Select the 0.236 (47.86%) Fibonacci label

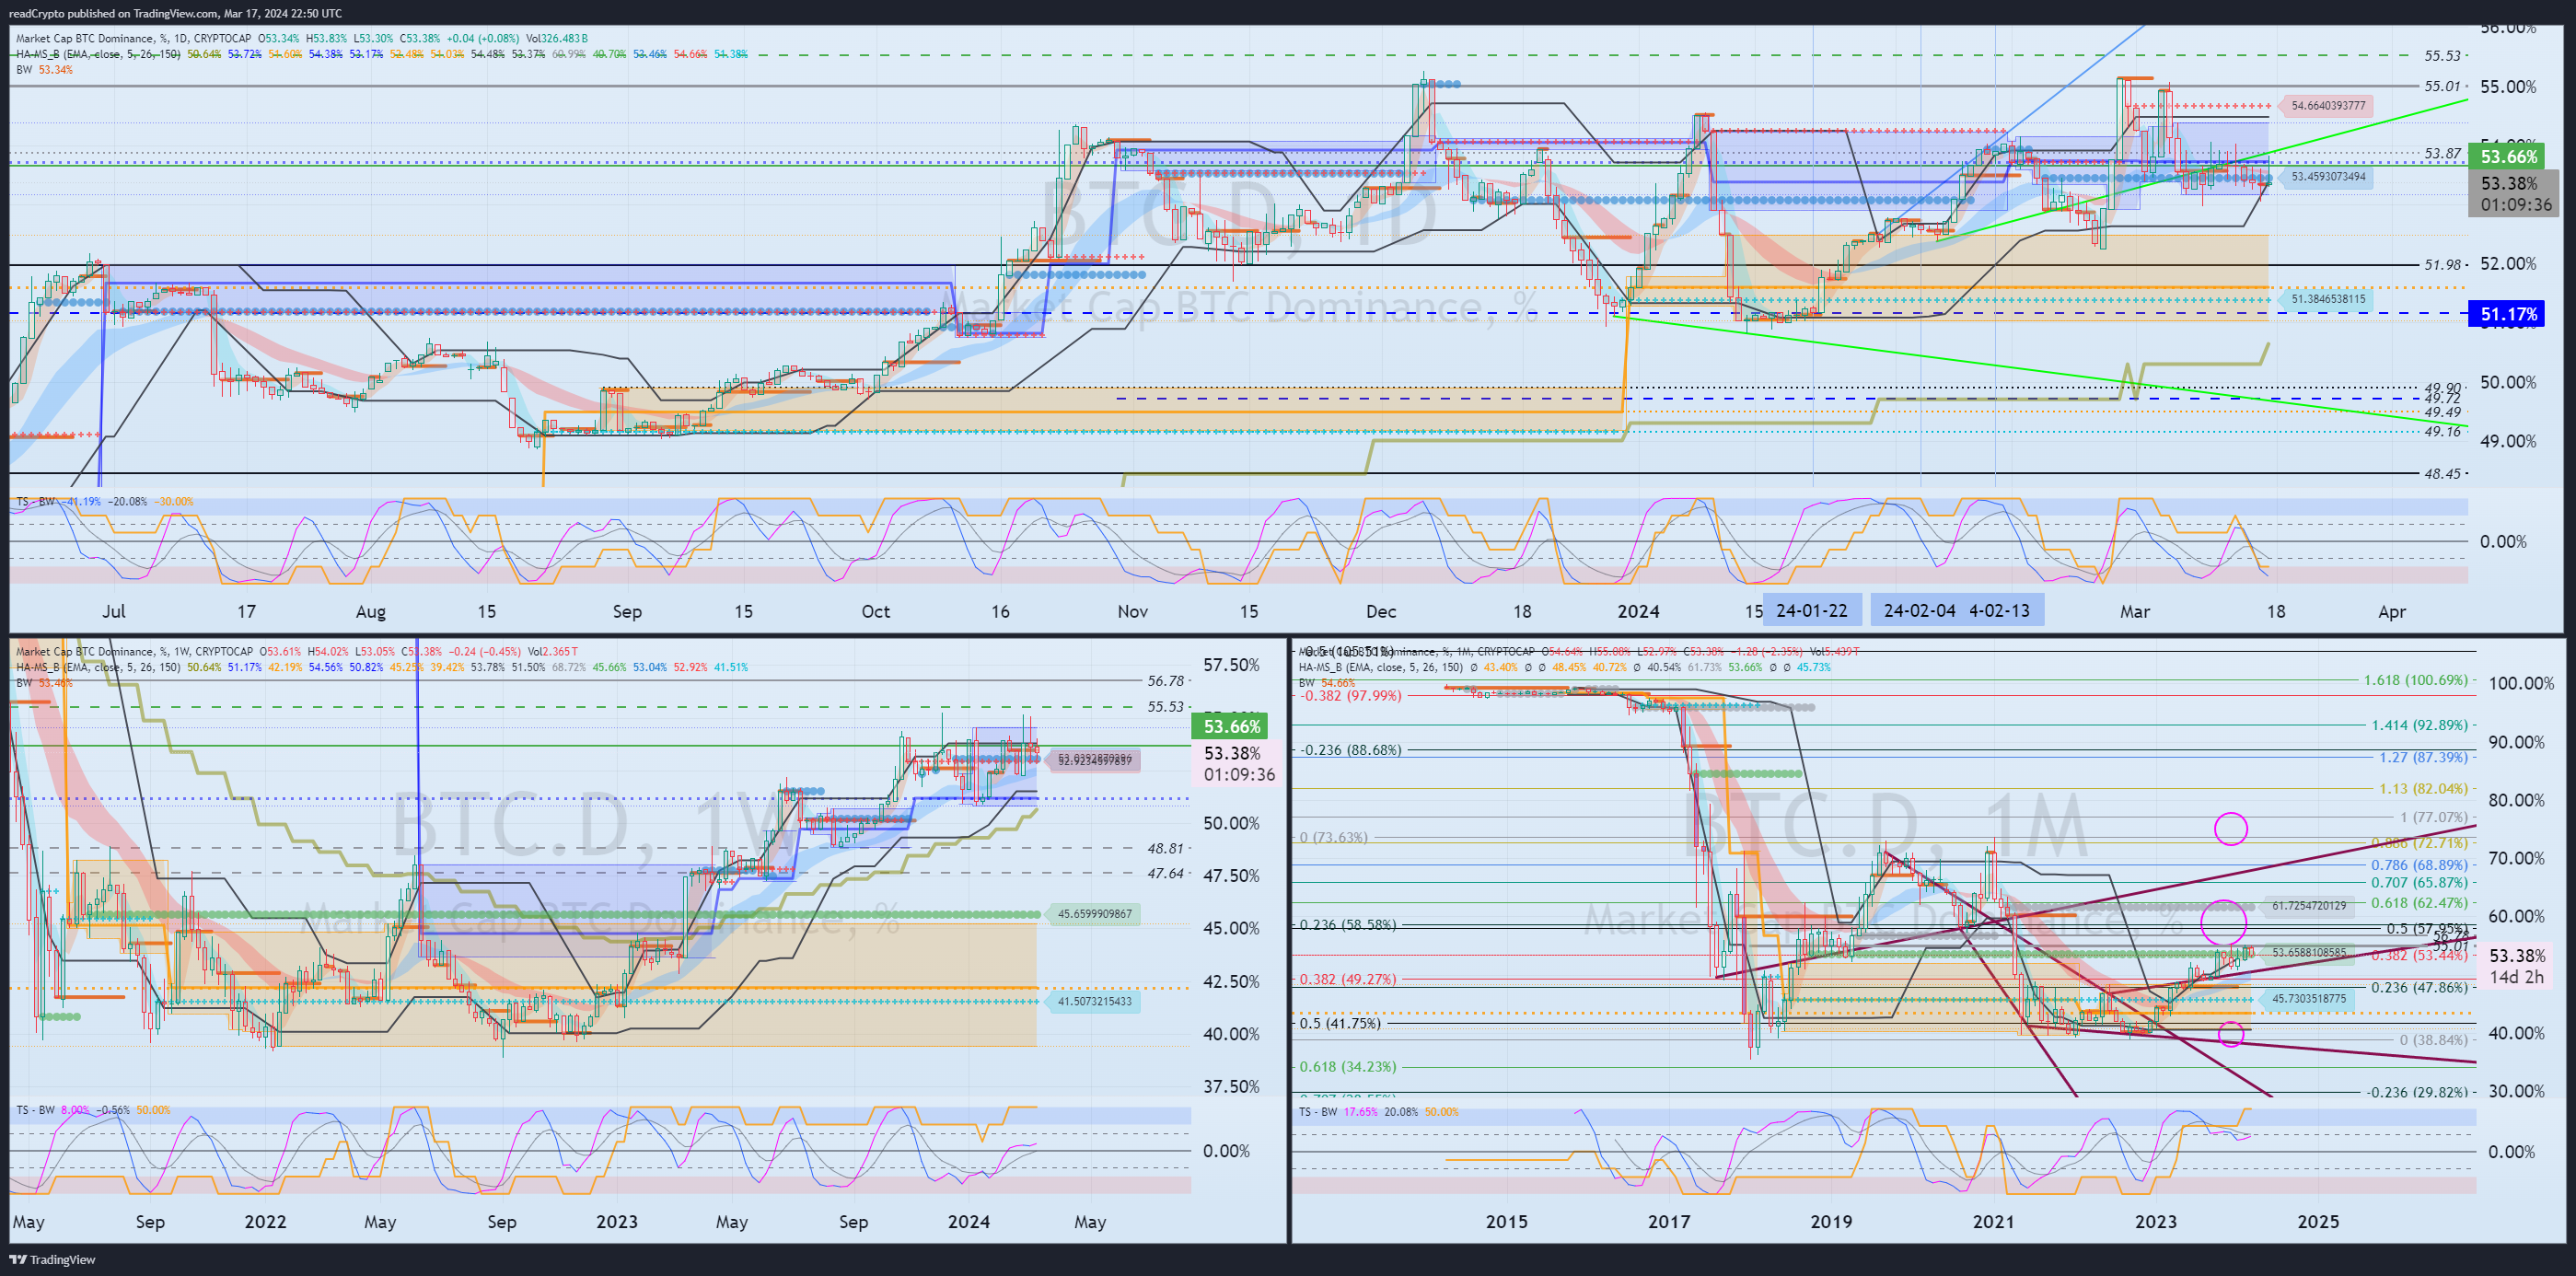(x=2420, y=987)
